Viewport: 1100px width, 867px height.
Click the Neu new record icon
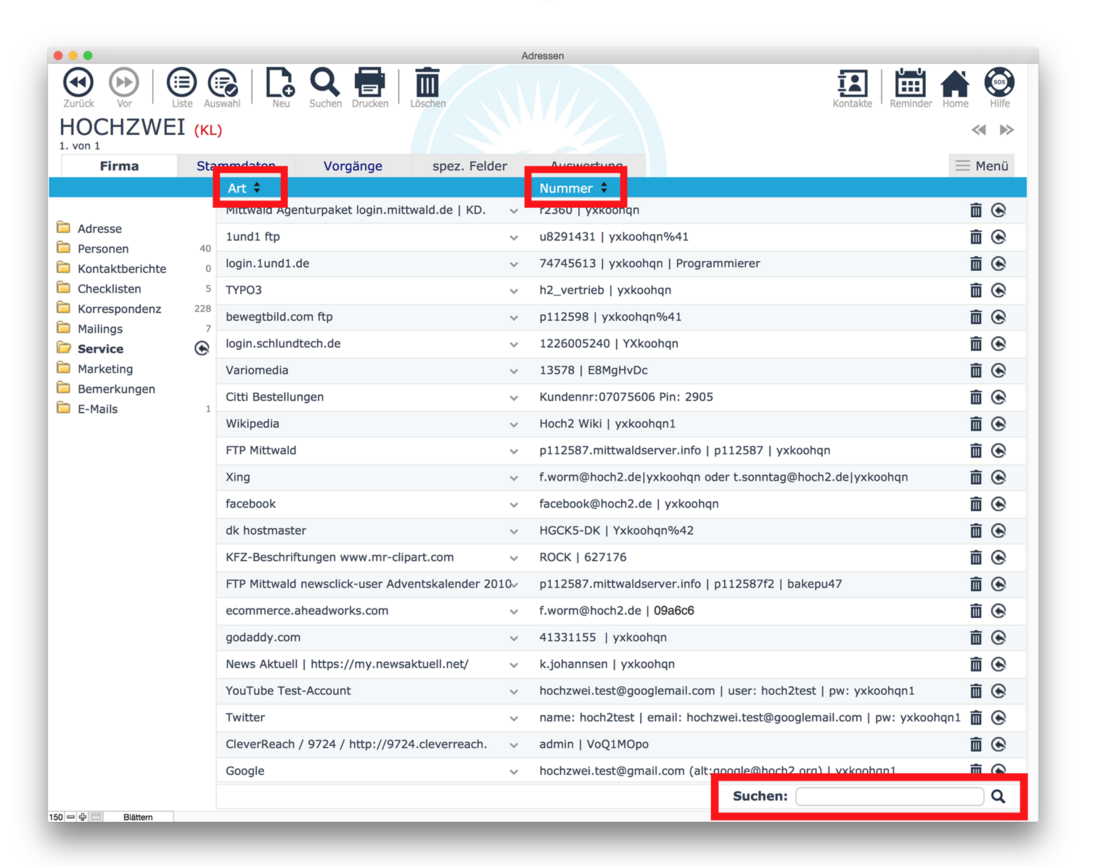coord(280,83)
